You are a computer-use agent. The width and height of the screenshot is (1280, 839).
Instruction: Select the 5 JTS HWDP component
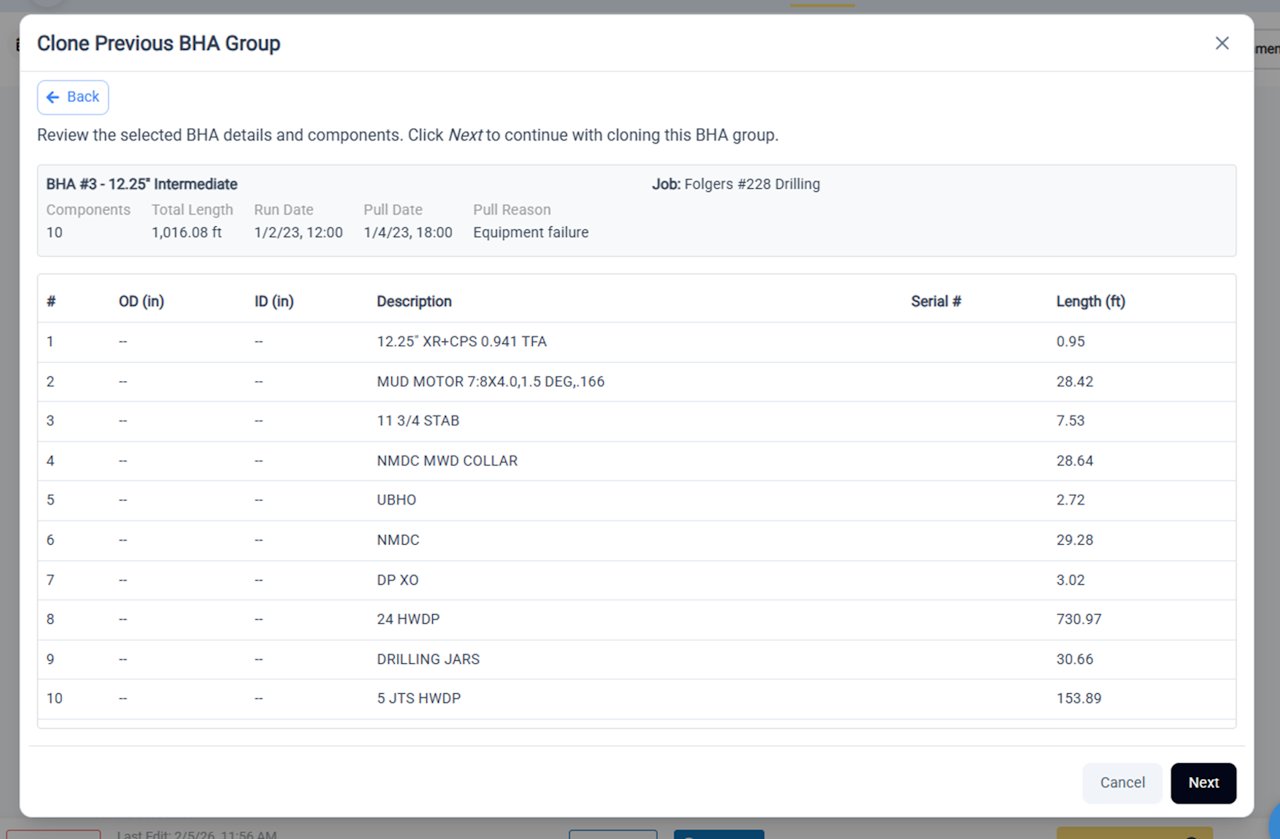click(x=637, y=699)
